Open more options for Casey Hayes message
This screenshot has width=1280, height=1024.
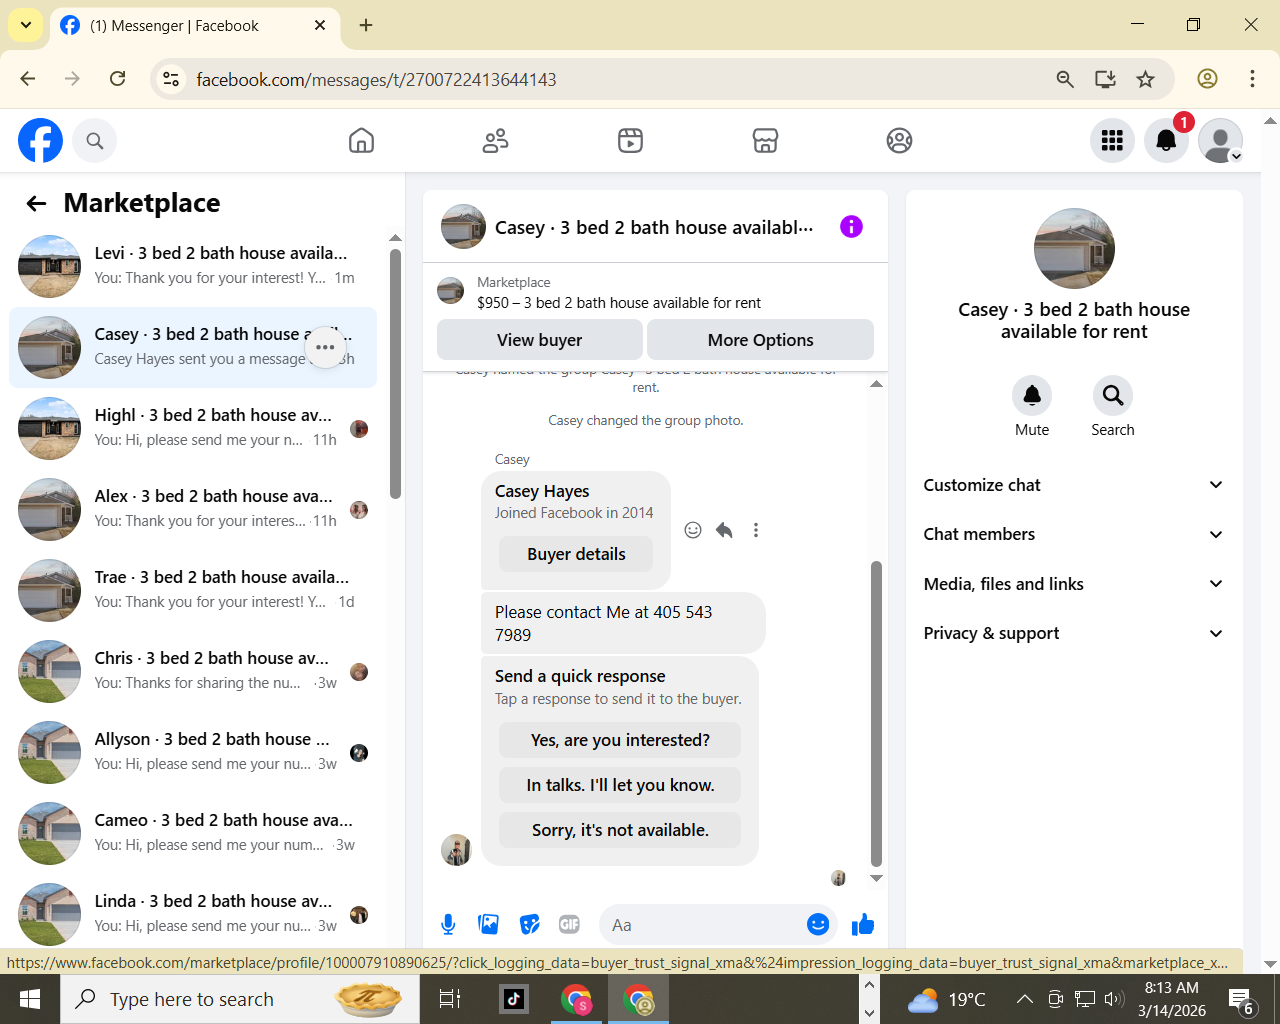pos(756,530)
